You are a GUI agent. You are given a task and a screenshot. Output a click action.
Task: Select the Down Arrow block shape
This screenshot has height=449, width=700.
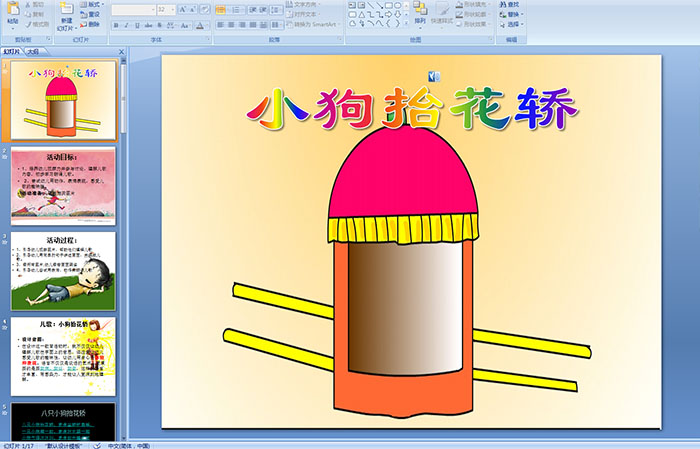point(398,14)
